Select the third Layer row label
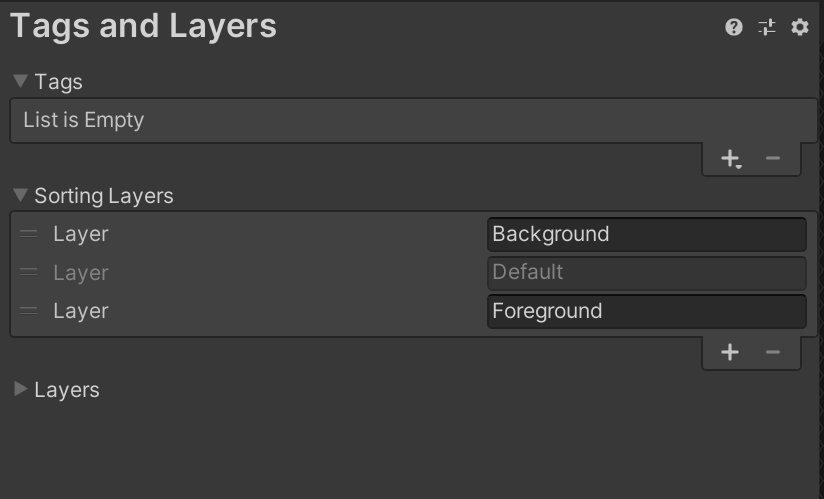This screenshot has height=499, width=824. pos(80,311)
